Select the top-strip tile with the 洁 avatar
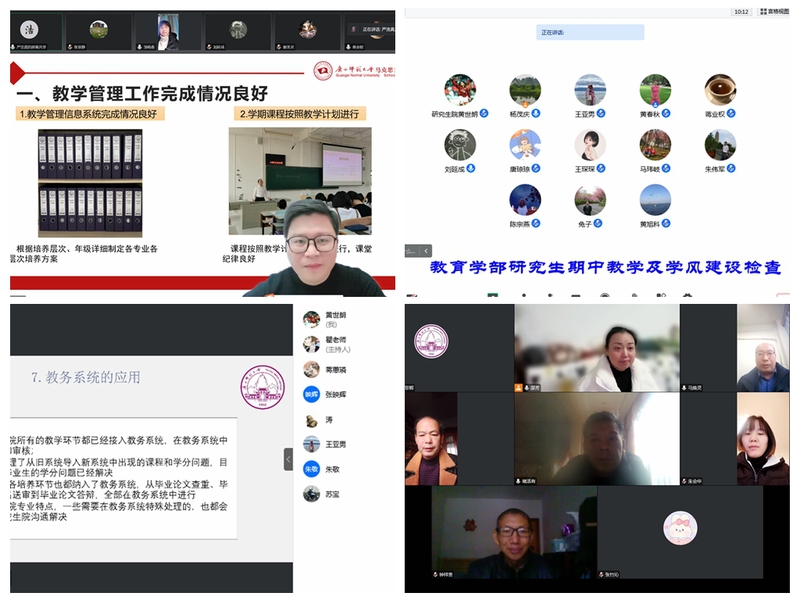 pos(37,32)
